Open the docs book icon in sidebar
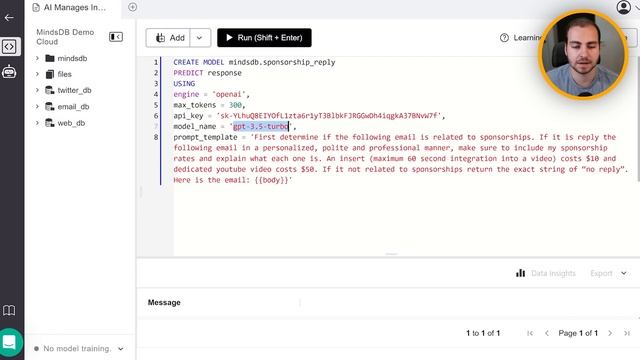Screen dimensions: 640x360 point(9,310)
